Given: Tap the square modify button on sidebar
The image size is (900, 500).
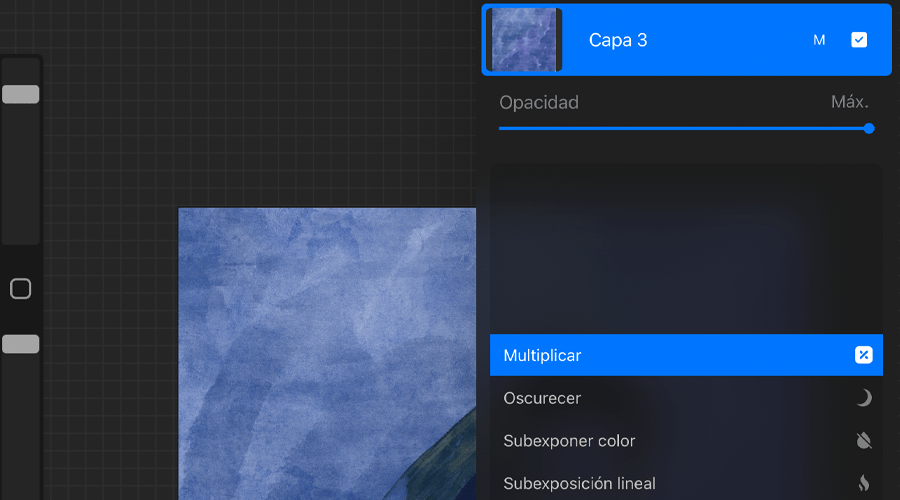Looking at the screenshot, I should [20, 289].
